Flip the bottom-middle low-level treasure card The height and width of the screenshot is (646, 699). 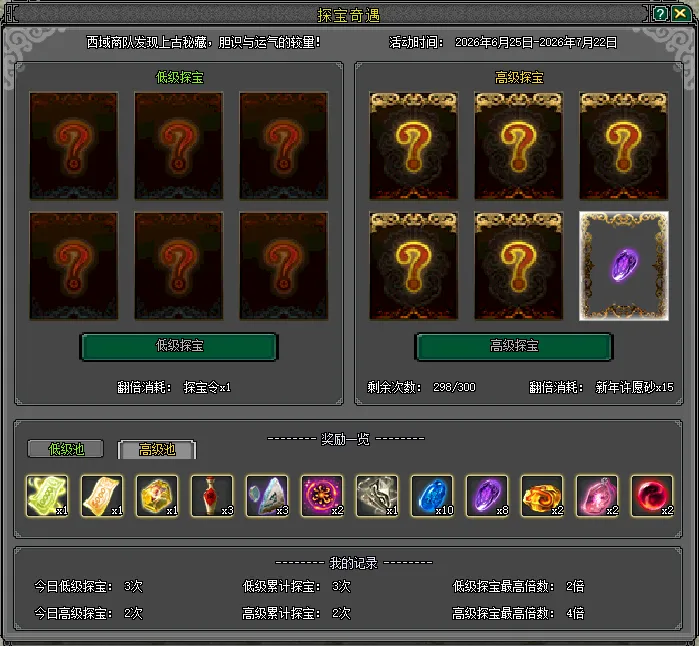(x=179, y=266)
